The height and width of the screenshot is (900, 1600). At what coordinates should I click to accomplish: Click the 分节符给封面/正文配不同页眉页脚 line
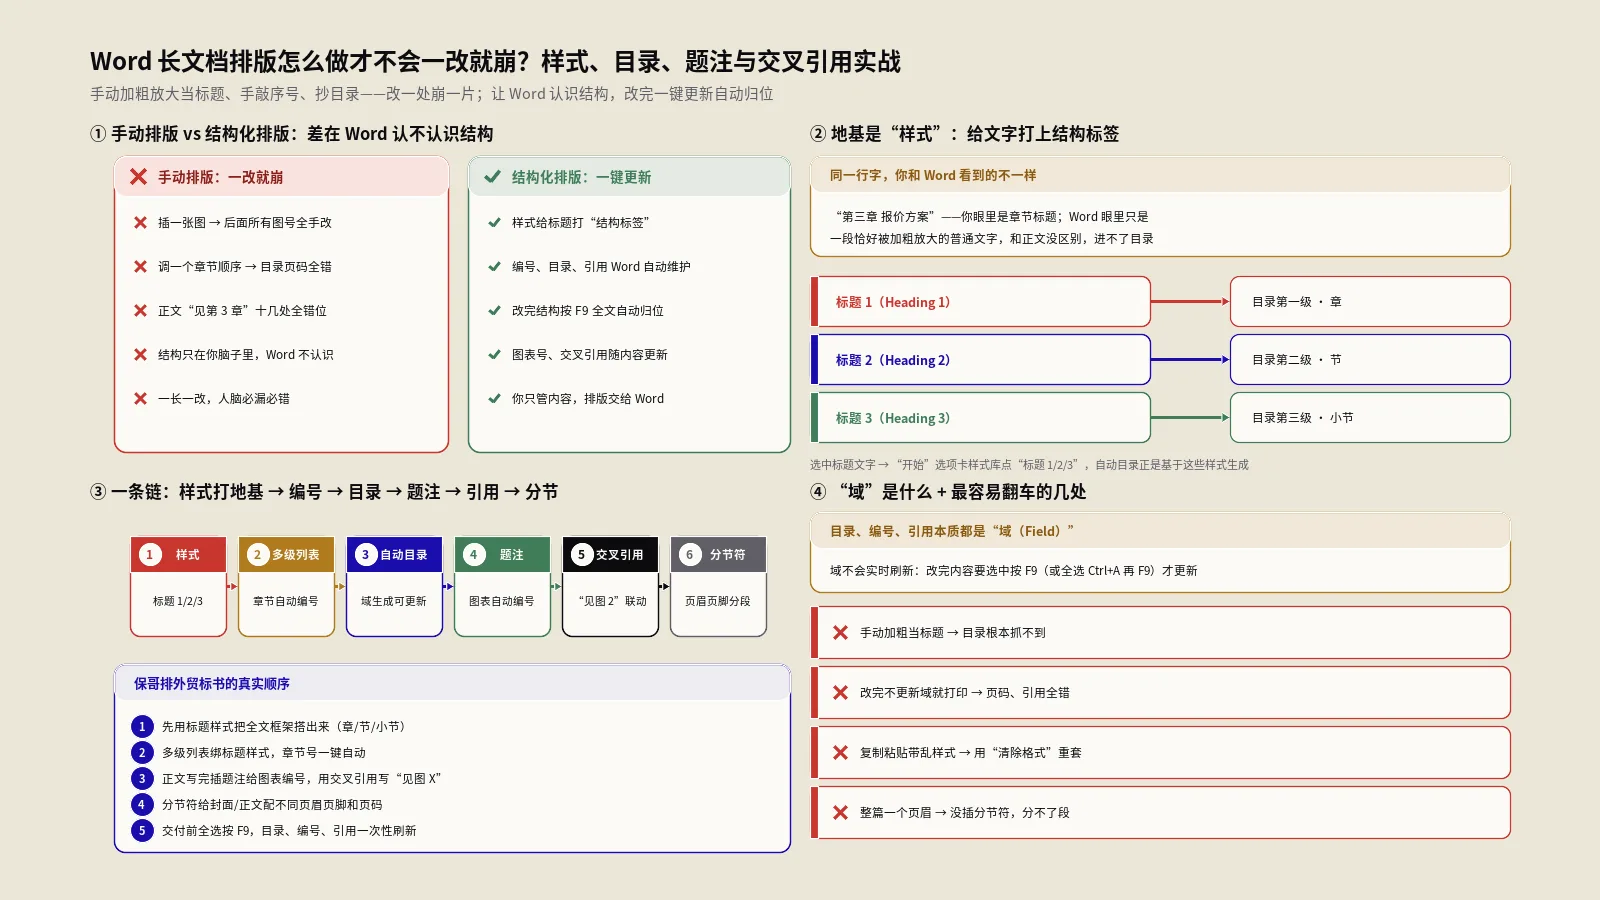pos(272,805)
